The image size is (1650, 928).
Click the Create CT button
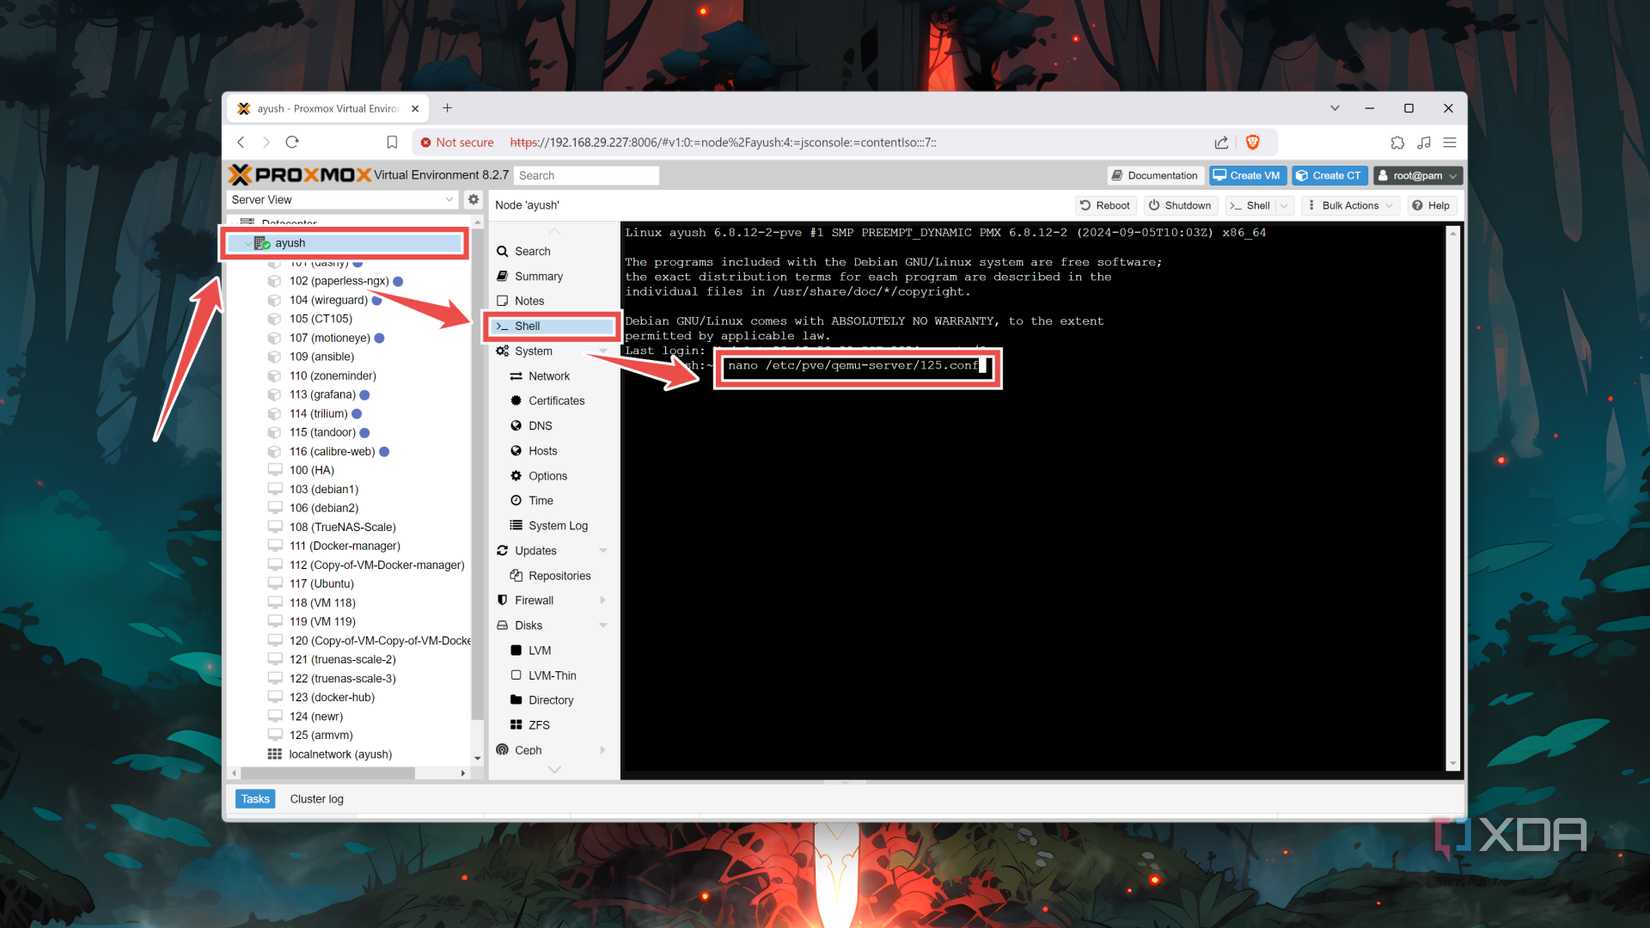[1329, 175]
